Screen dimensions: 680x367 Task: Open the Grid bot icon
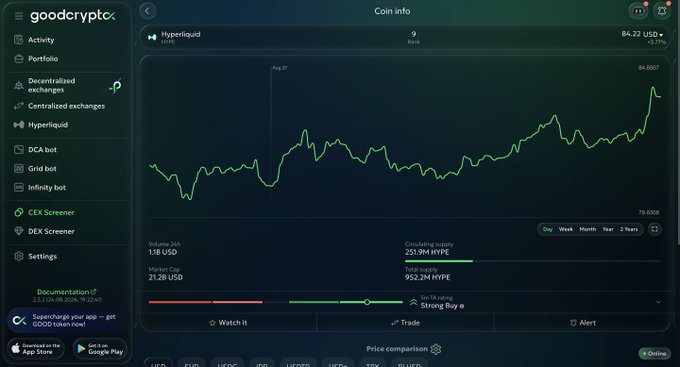click(19, 168)
